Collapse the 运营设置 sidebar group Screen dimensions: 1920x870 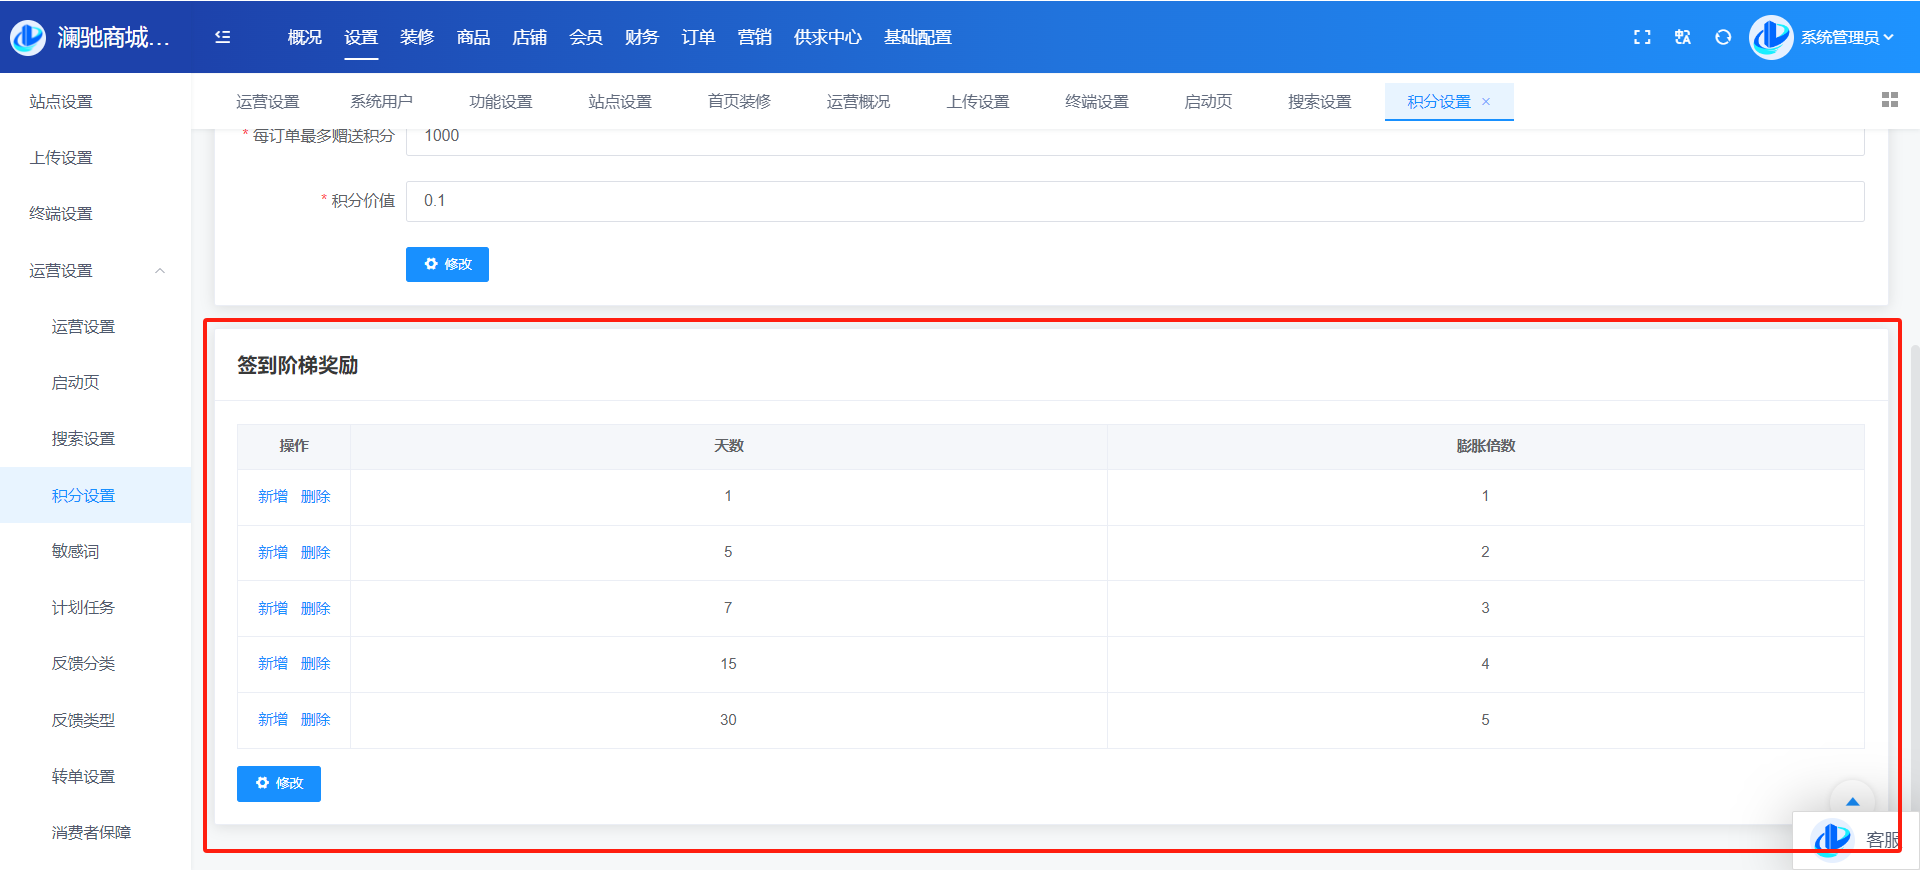[x=160, y=271]
